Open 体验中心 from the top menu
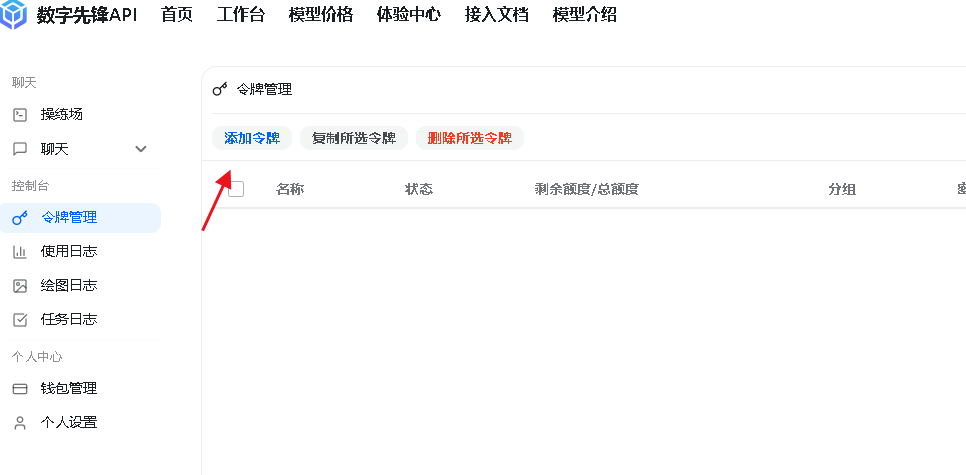The image size is (966, 475). coord(408,15)
